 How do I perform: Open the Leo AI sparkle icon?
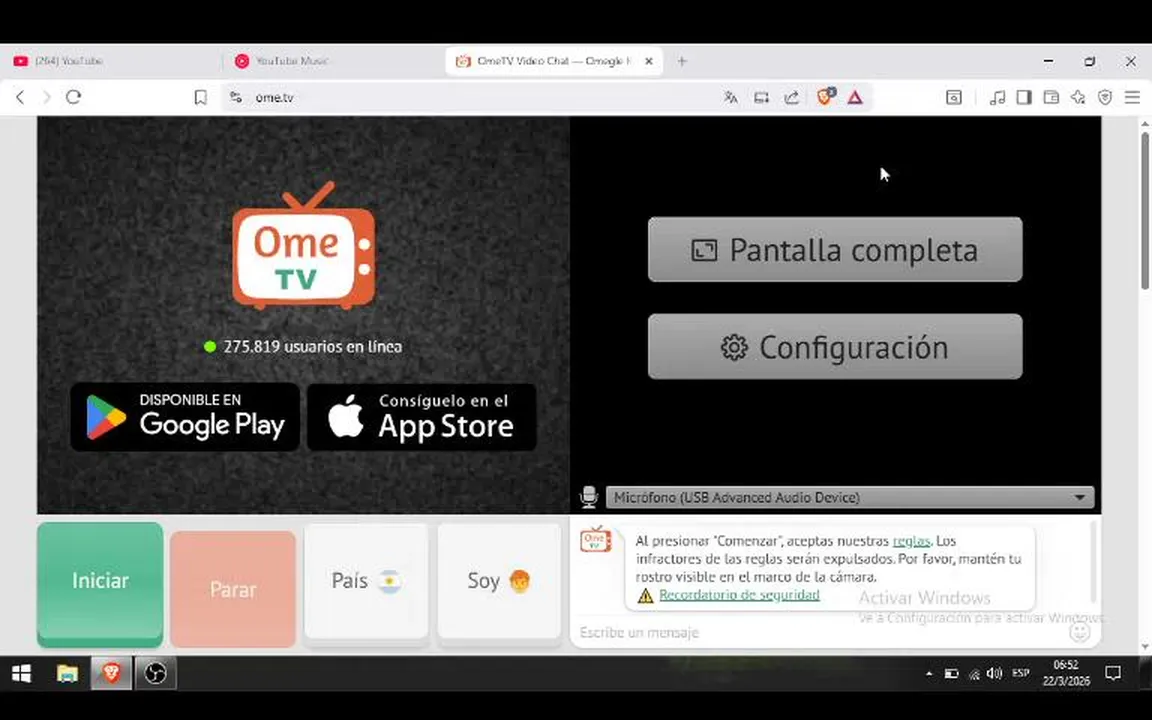coord(1078,97)
